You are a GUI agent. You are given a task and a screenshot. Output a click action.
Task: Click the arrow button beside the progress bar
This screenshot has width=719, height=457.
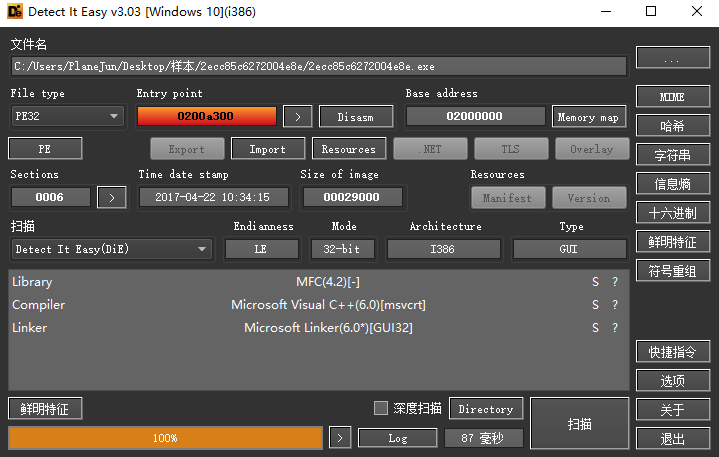(341, 438)
